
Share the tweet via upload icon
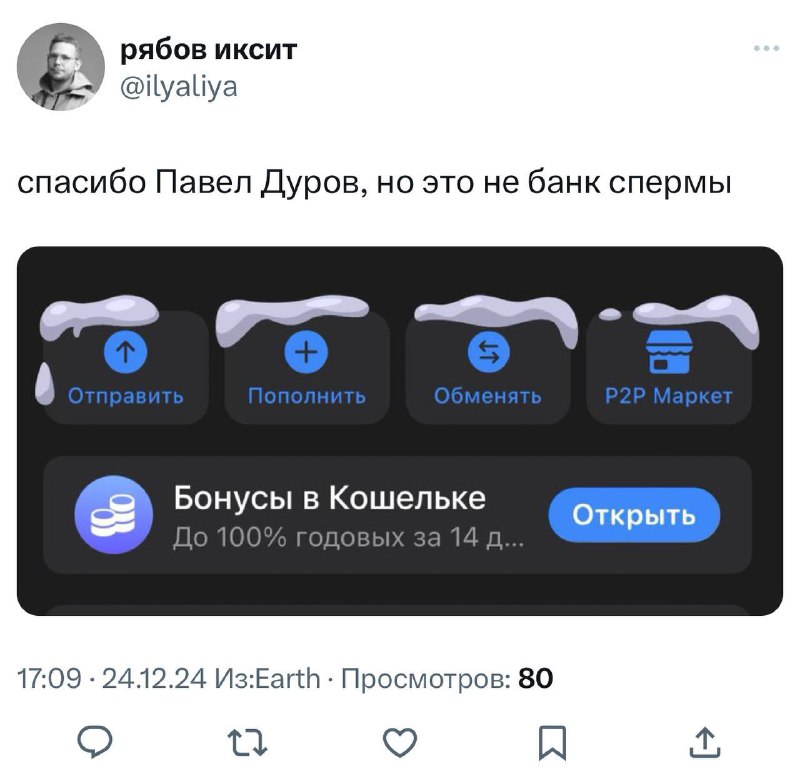coord(705,742)
